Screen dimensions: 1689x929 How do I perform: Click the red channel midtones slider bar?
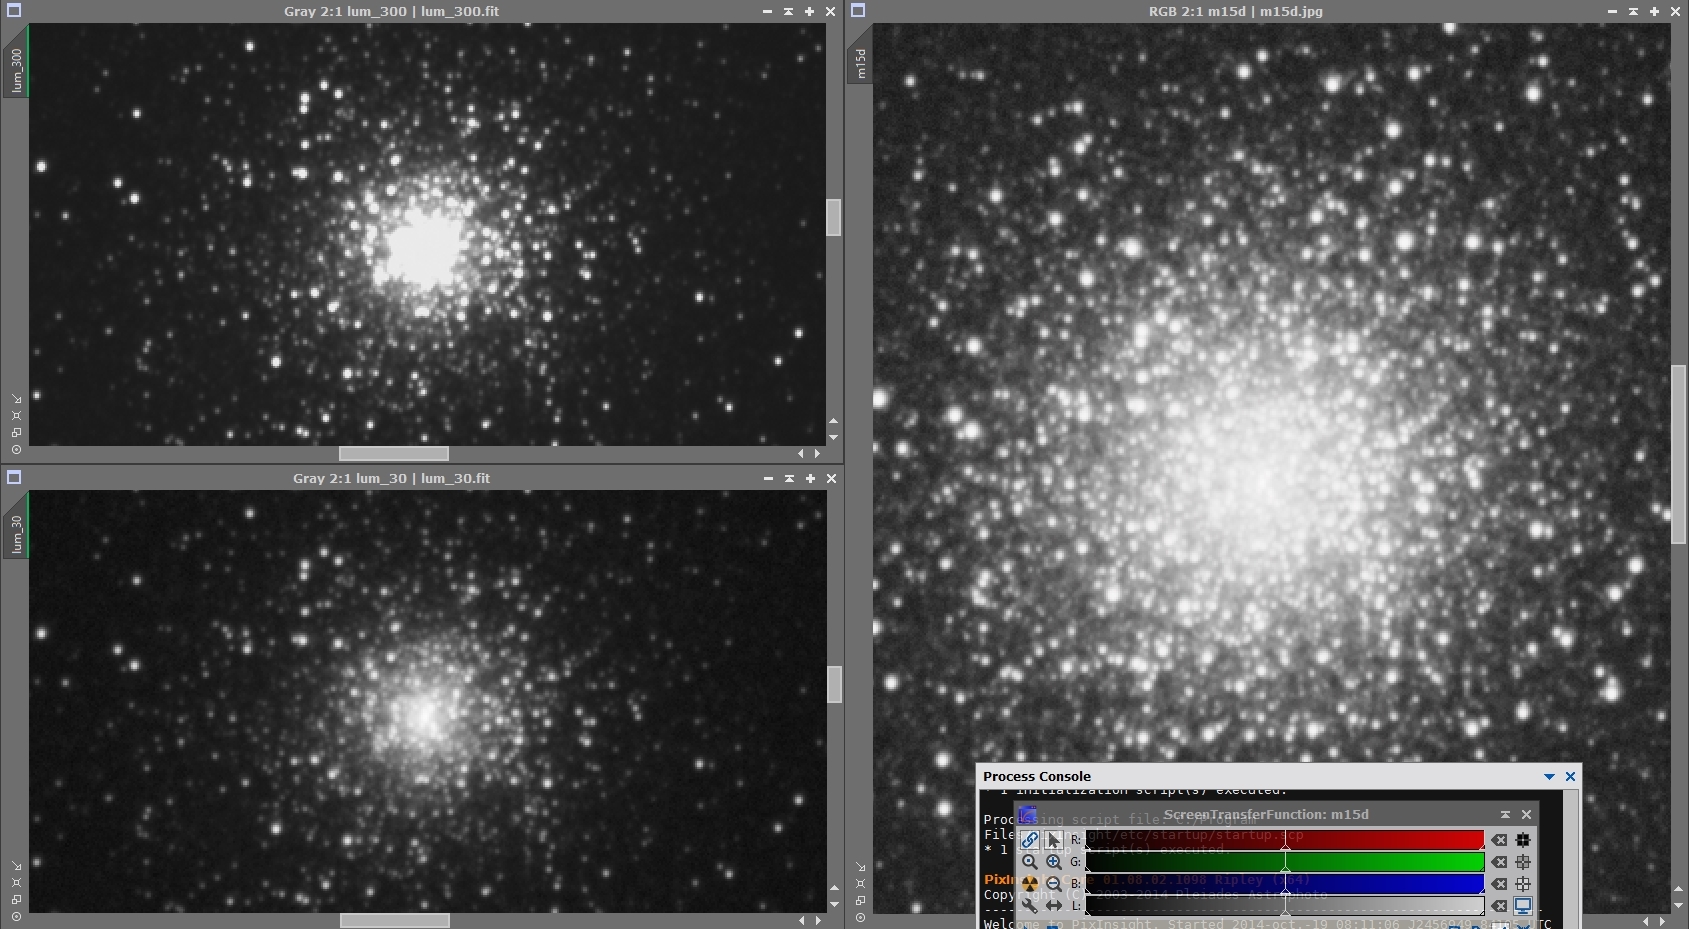pyautogui.click(x=1285, y=840)
